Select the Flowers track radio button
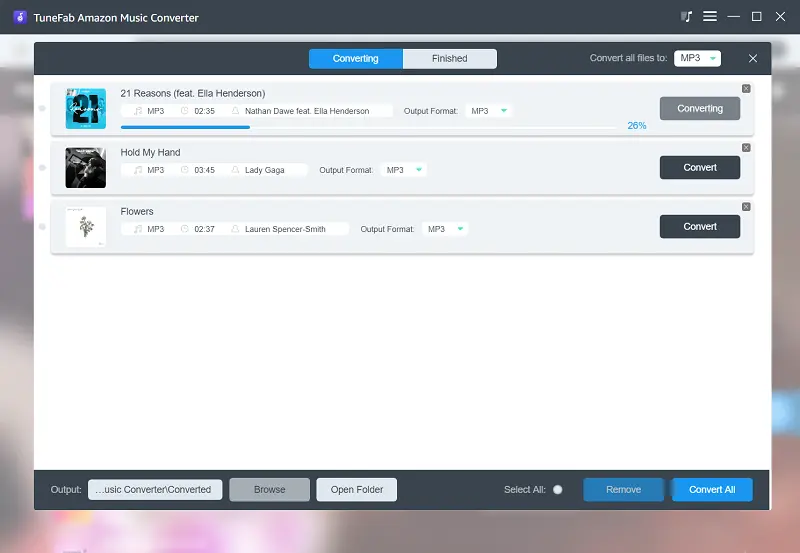The width and height of the screenshot is (800, 553). pyautogui.click(x=42, y=227)
